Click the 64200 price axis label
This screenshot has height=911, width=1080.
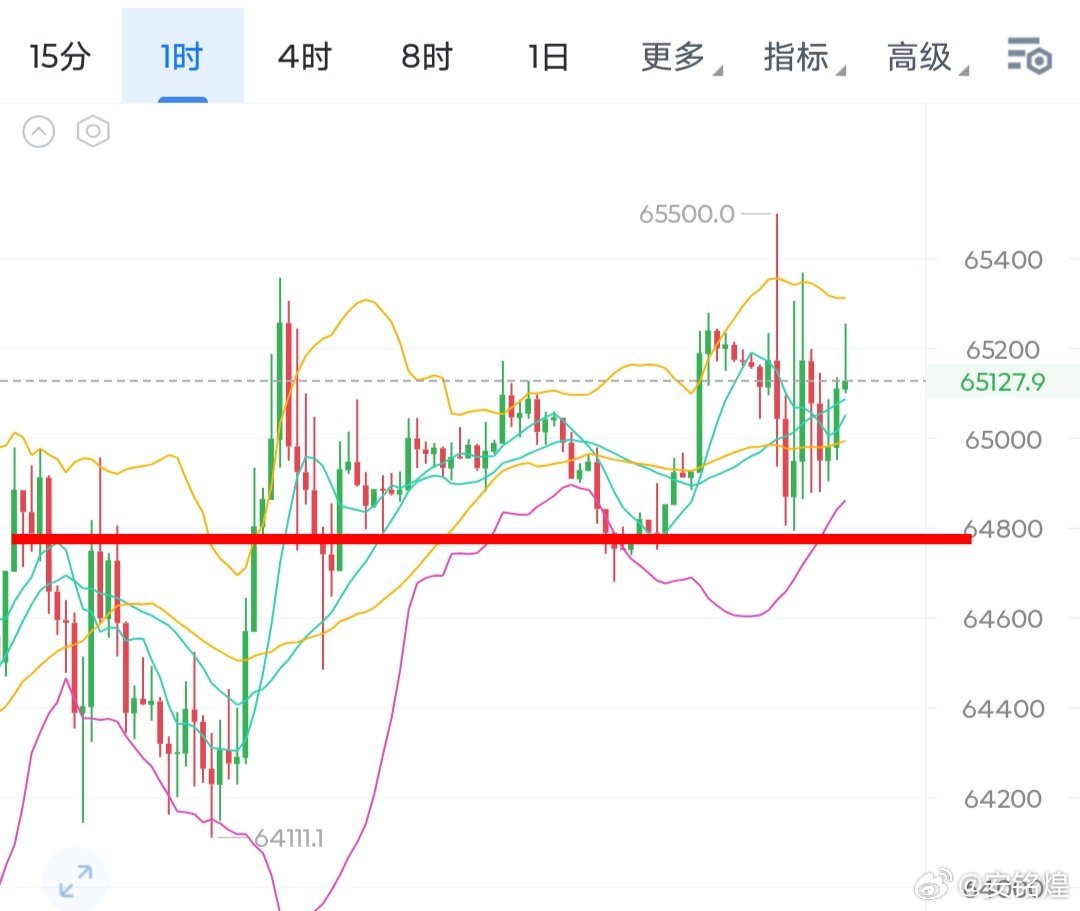coord(1003,799)
